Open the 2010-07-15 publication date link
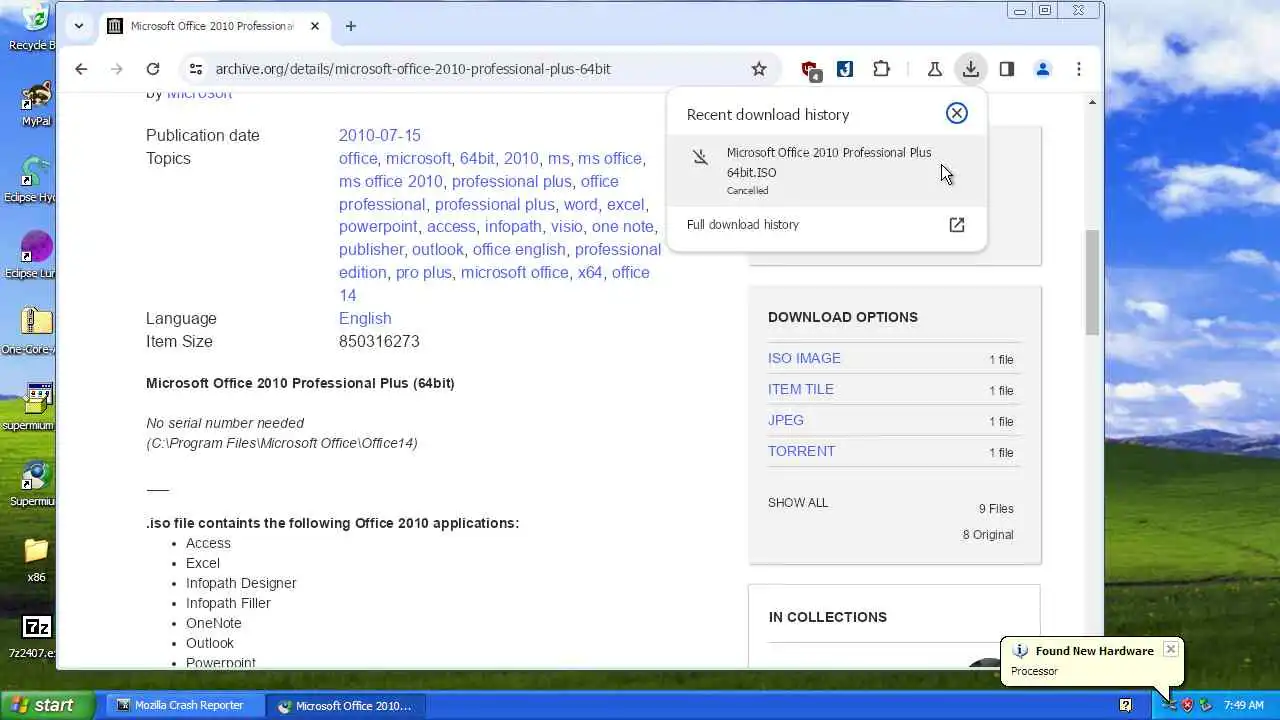The image size is (1280, 720). tap(379, 135)
